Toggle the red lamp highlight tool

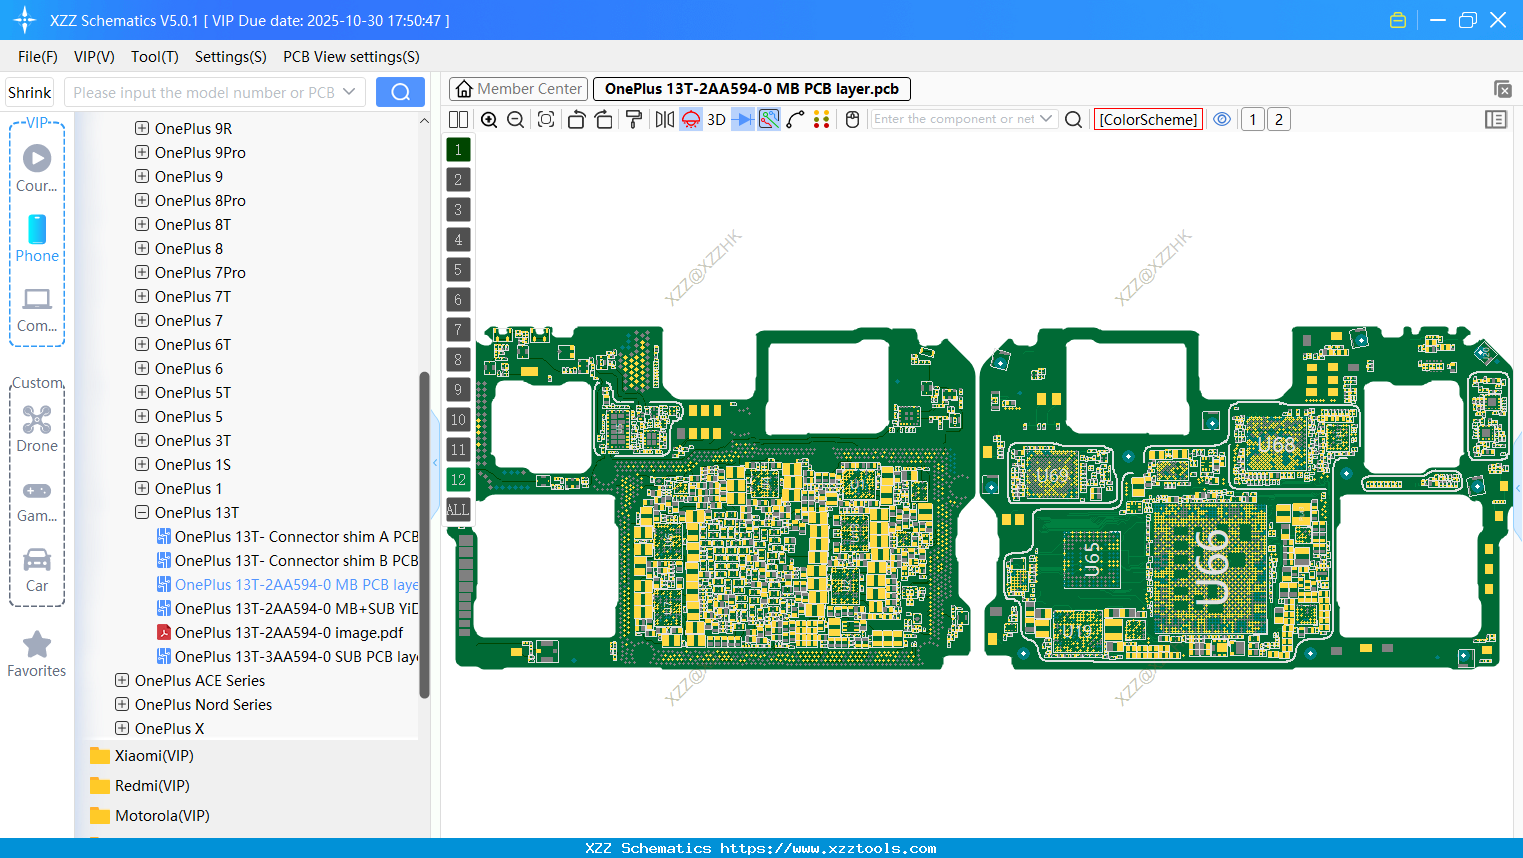click(691, 120)
